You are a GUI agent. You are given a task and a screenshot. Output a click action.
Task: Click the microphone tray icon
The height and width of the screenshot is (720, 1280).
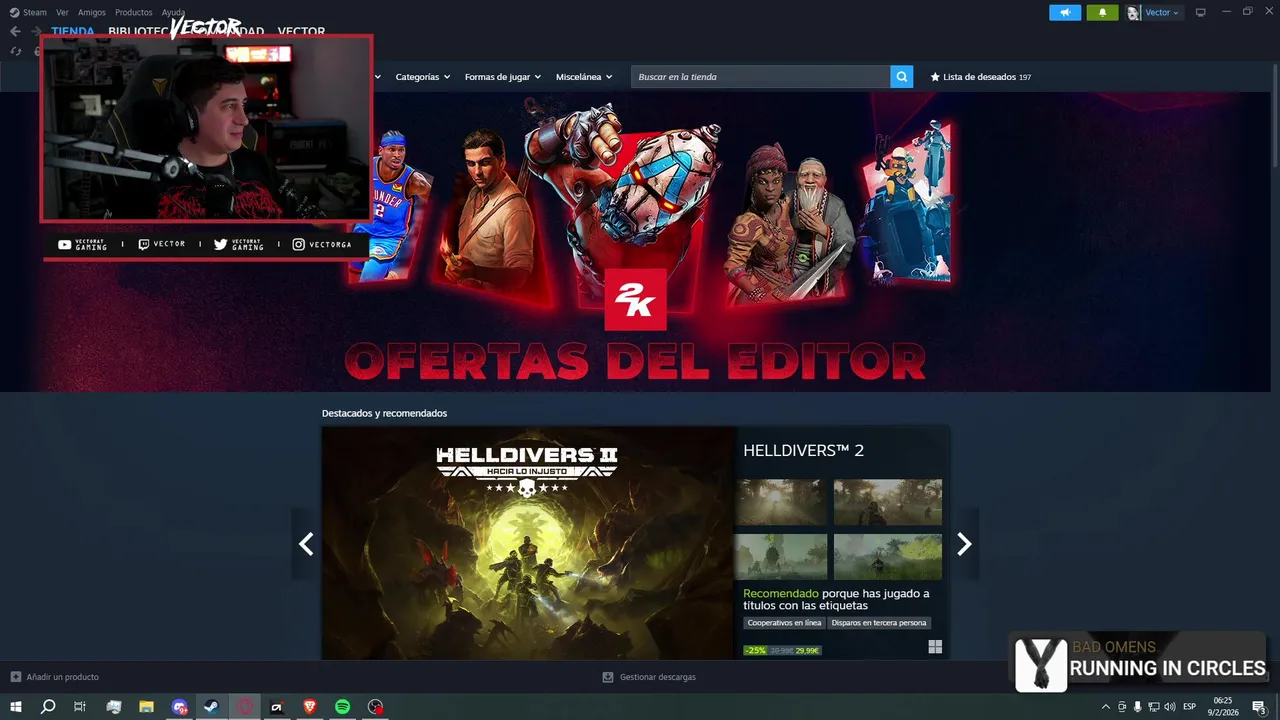coord(1137,707)
